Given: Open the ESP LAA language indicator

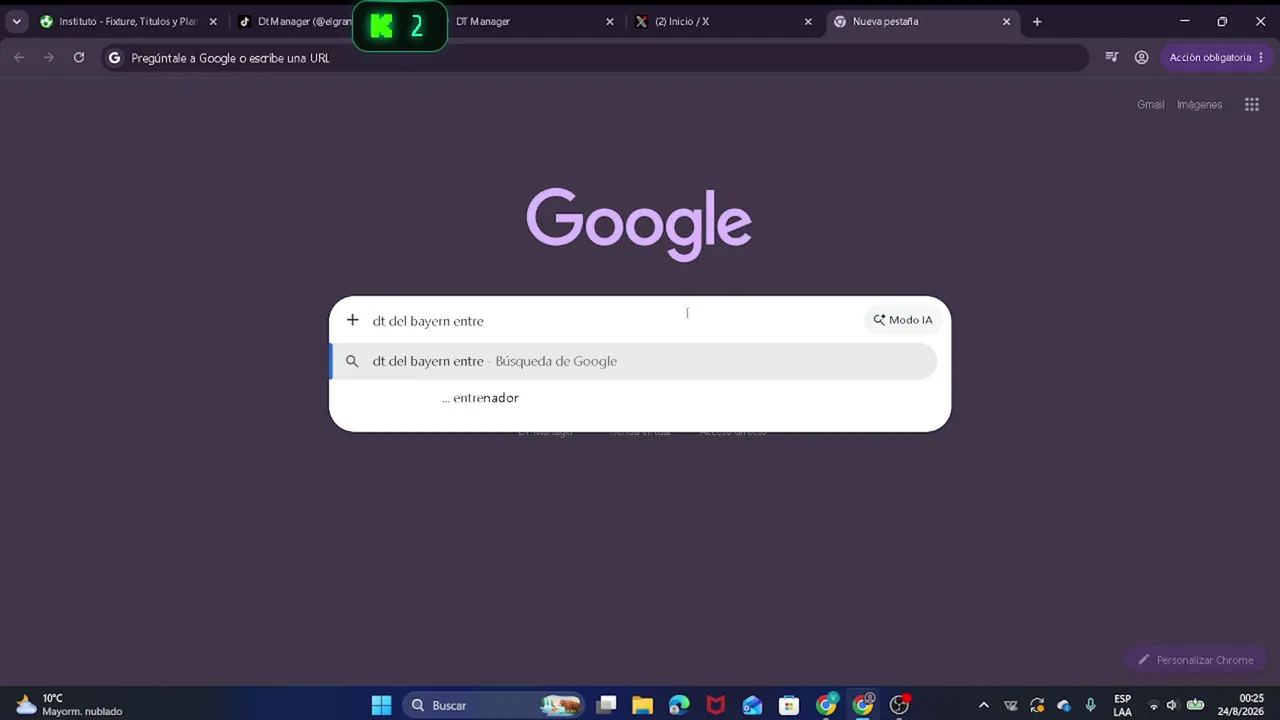Looking at the screenshot, I should tap(1122, 705).
